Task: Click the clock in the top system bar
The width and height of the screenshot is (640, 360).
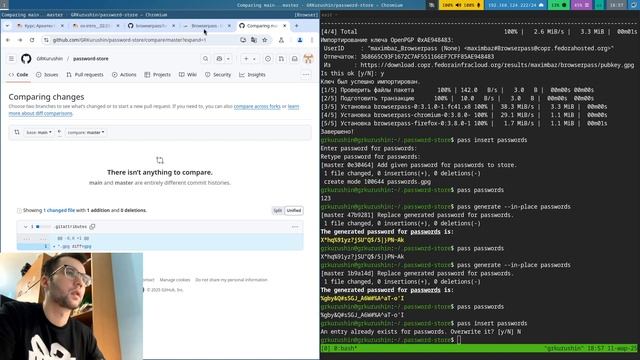Action: (x=616, y=5)
